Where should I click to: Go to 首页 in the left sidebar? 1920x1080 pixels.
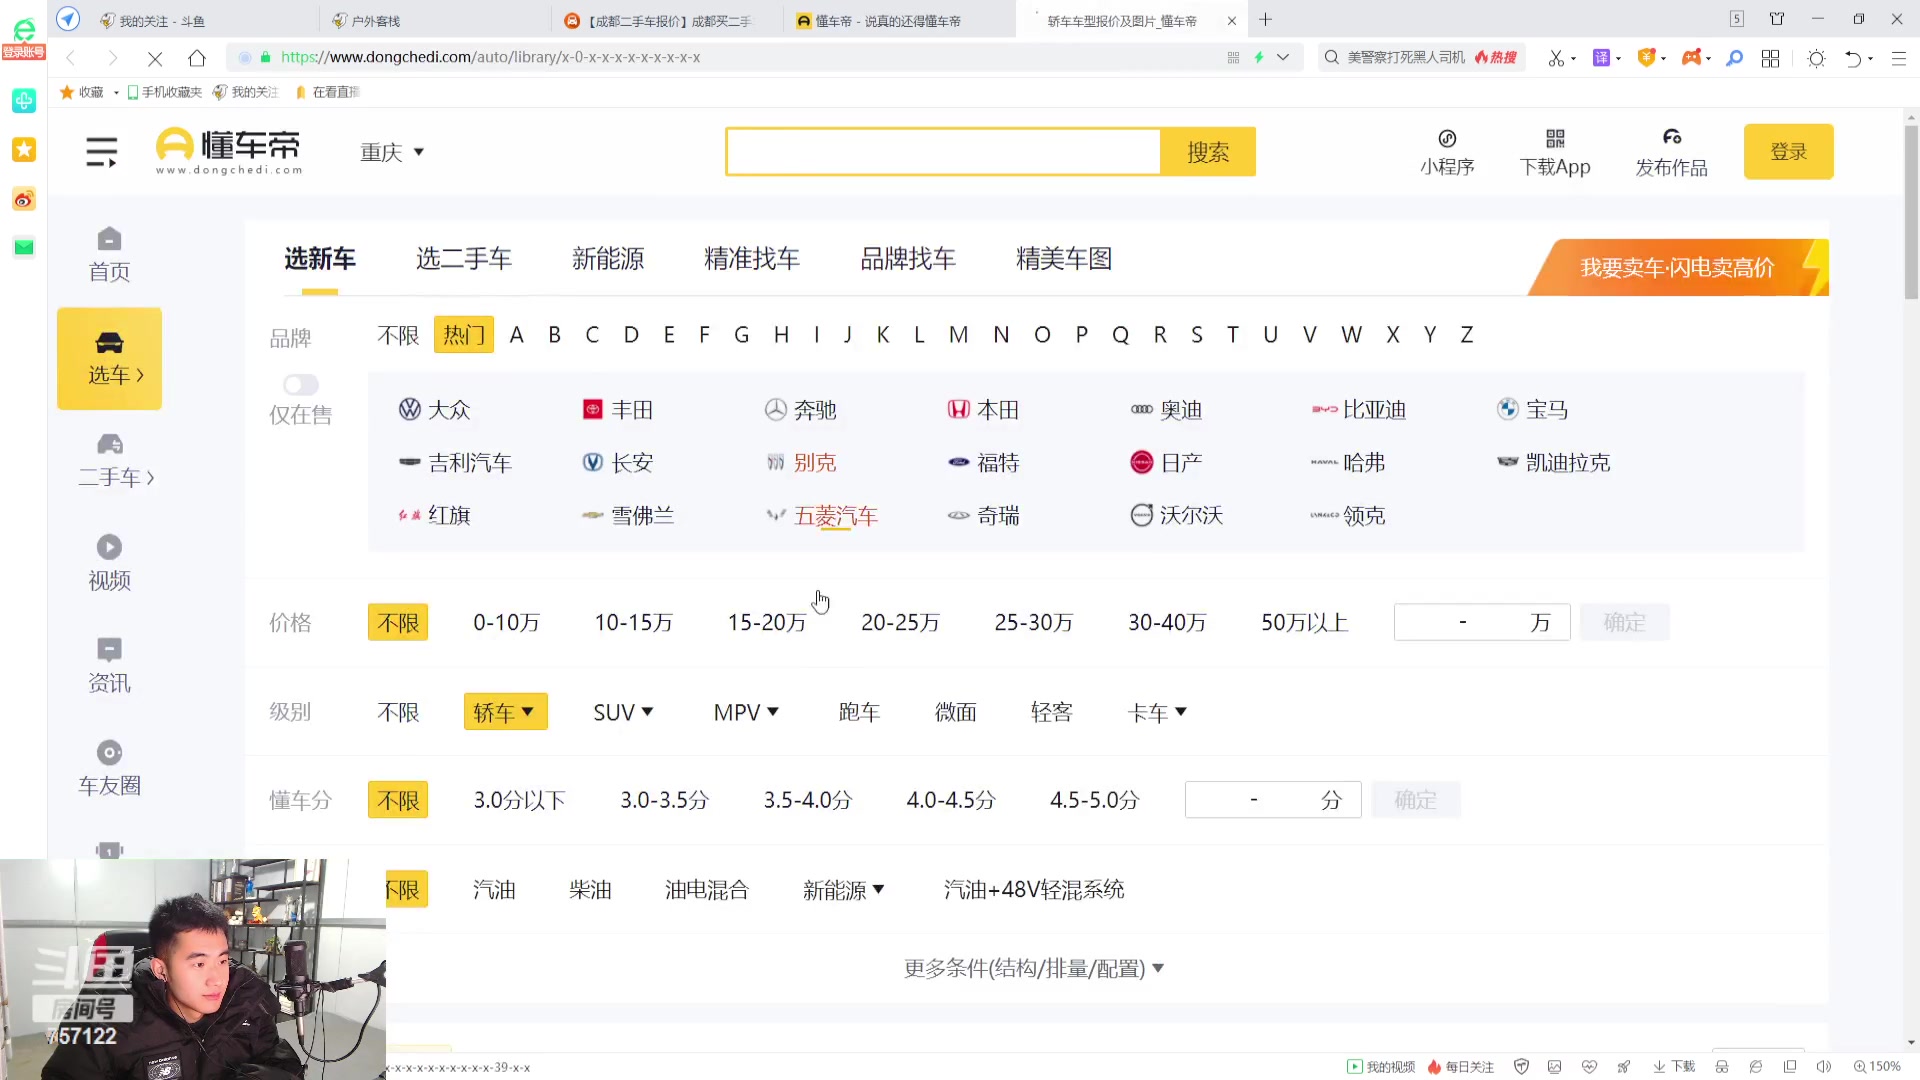coord(109,254)
